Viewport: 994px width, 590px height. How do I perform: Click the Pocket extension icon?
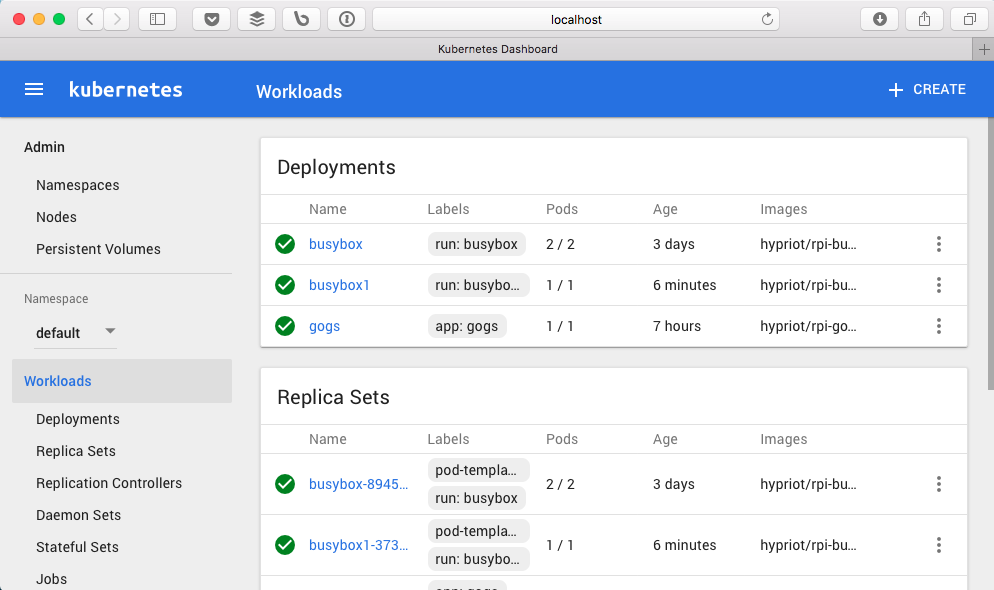coord(212,19)
